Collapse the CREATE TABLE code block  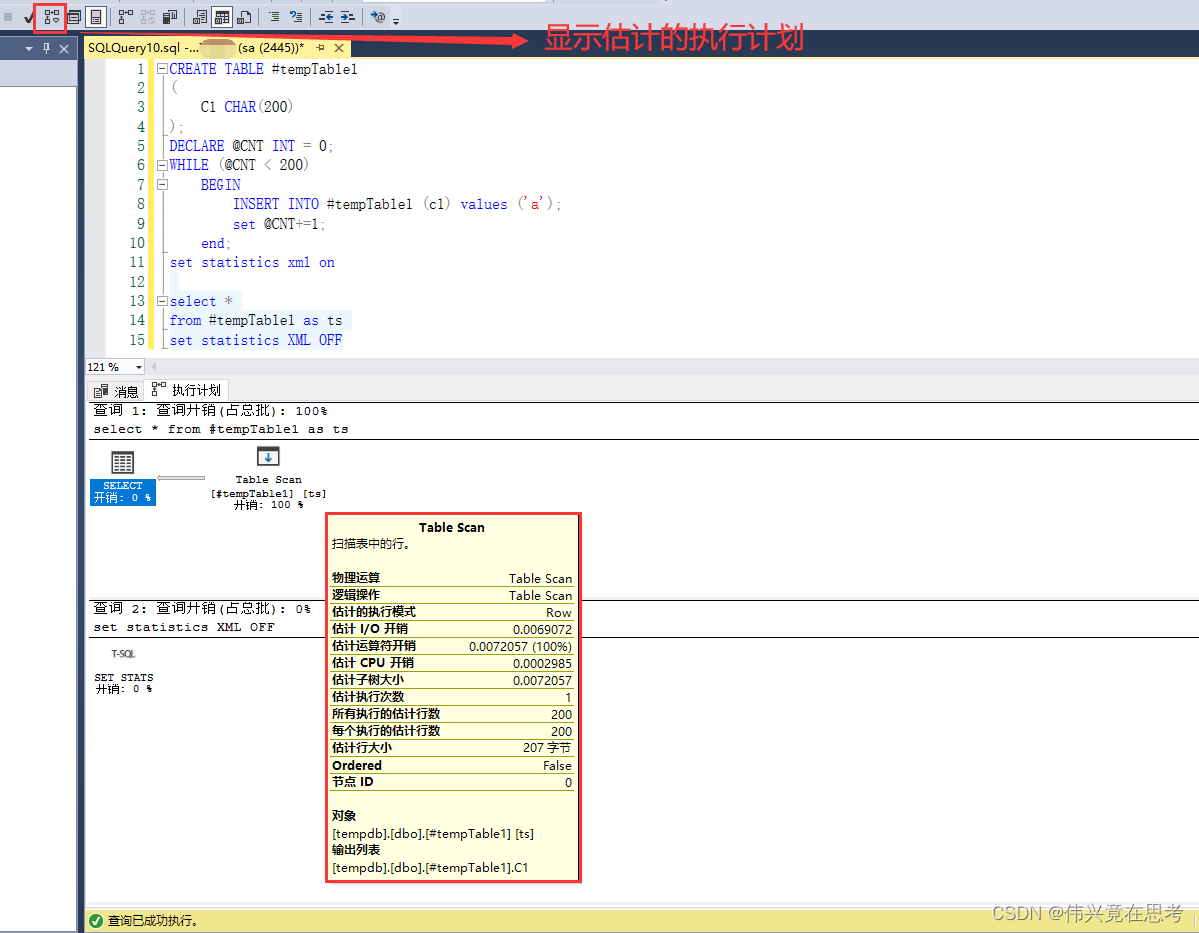pos(162,68)
